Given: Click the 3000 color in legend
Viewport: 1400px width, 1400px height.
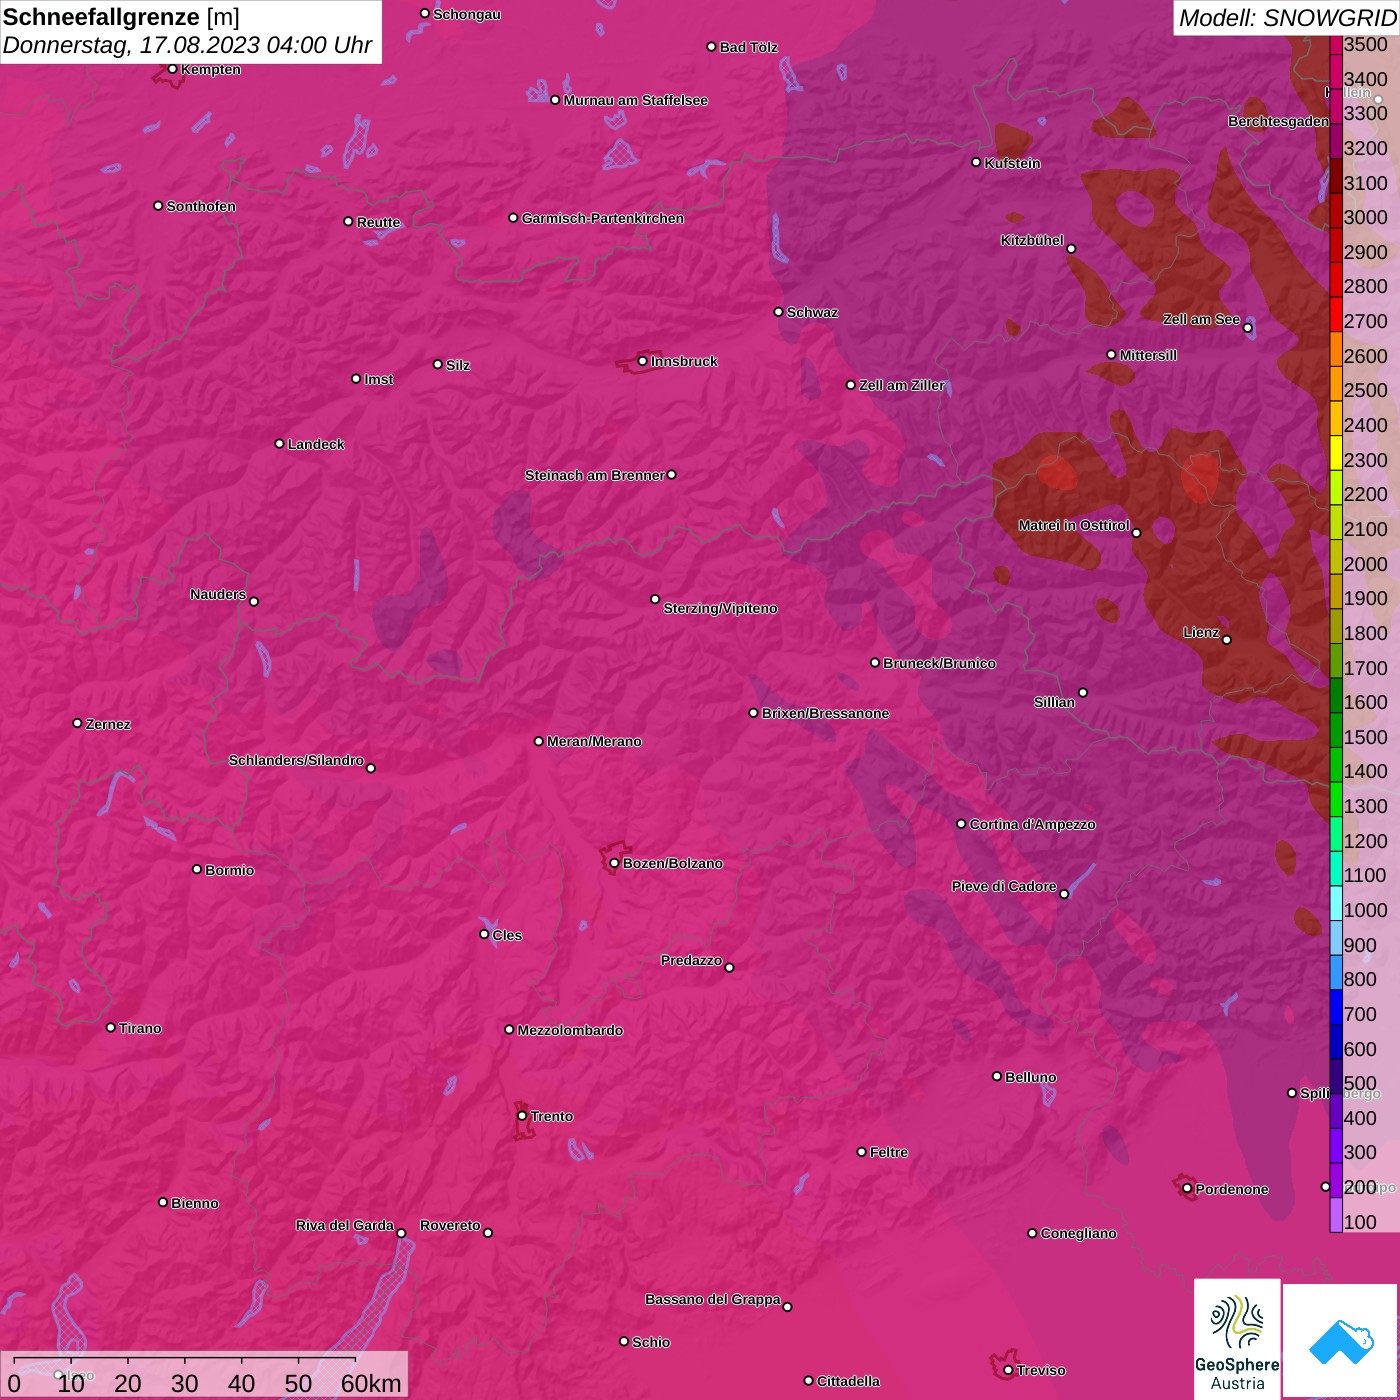Looking at the screenshot, I should coord(1336,210).
